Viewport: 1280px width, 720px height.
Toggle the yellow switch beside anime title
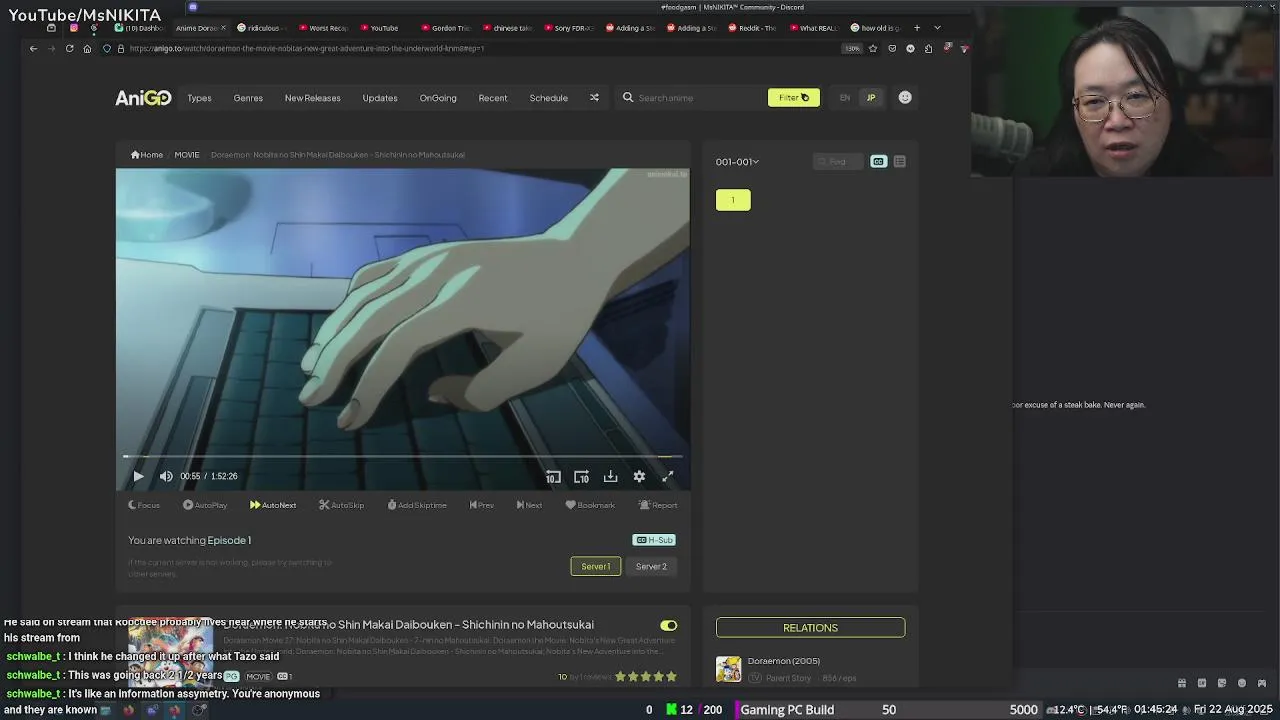coord(668,626)
